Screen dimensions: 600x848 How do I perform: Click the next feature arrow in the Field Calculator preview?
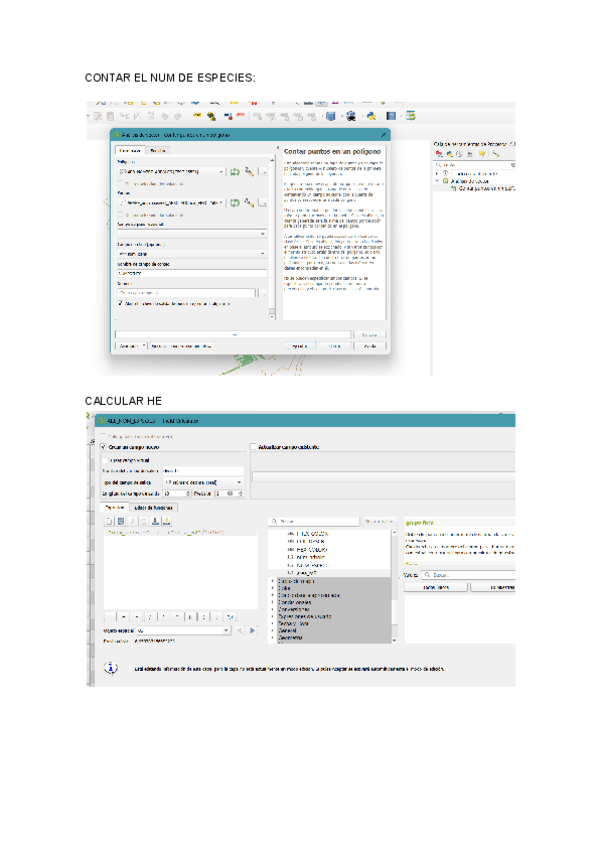(252, 631)
